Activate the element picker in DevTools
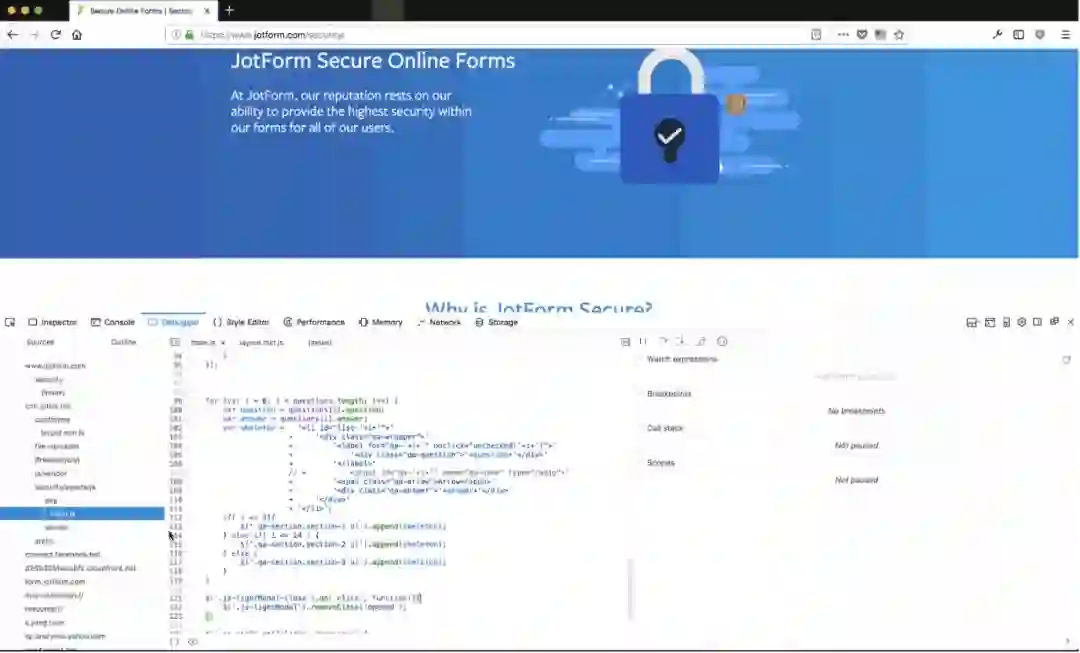The image size is (1080, 653). [x=10, y=322]
